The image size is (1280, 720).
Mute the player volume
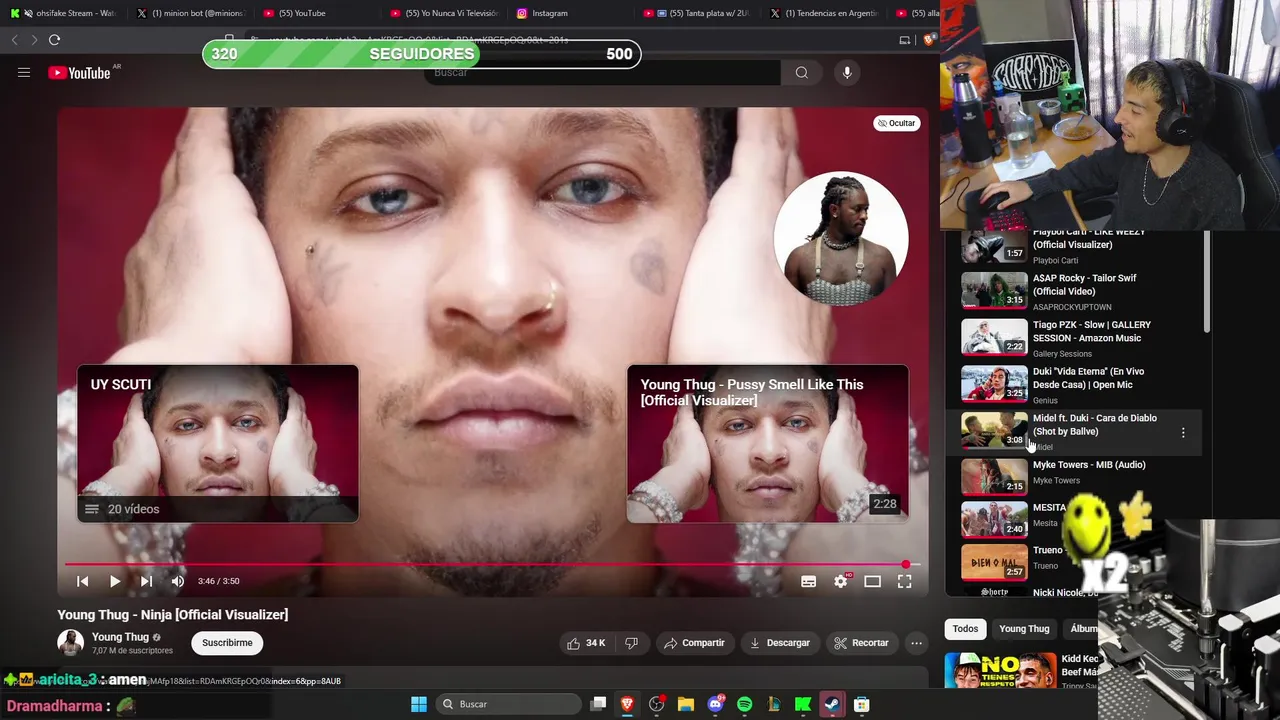(177, 581)
